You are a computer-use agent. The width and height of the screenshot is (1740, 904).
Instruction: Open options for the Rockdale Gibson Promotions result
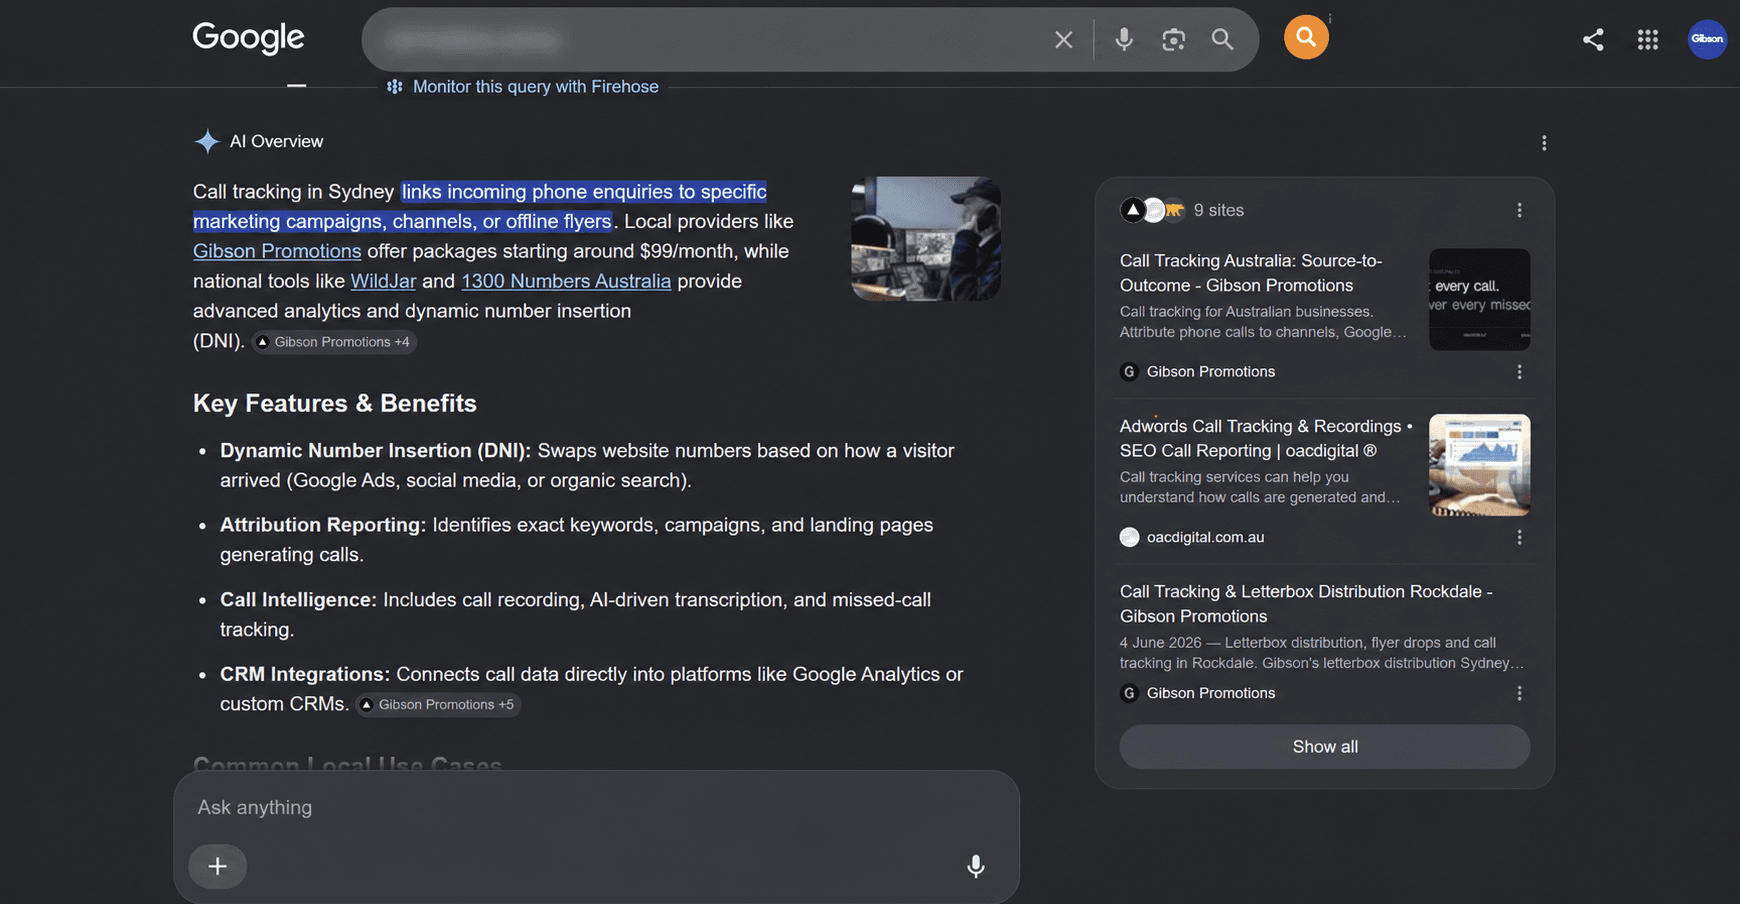point(1519,693)
